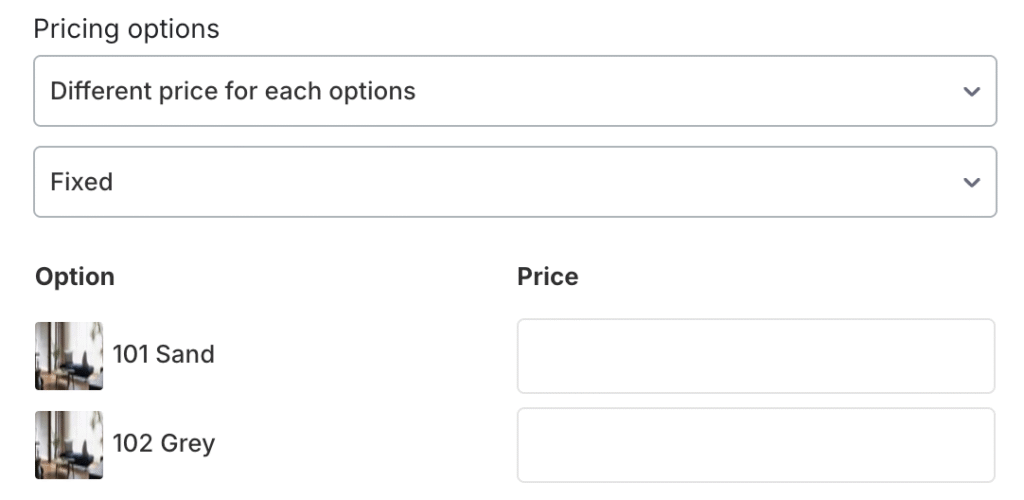Open the Fixed price type dropdown

515,181
